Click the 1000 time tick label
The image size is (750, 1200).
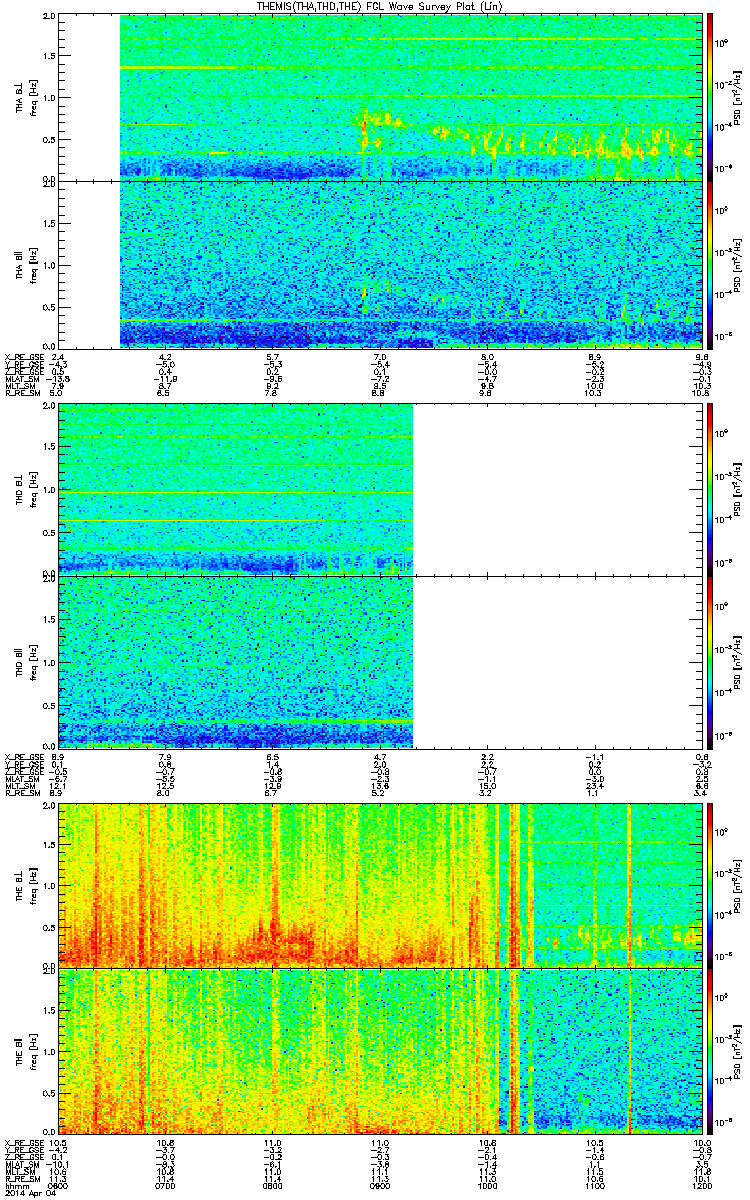[488, 1185]
